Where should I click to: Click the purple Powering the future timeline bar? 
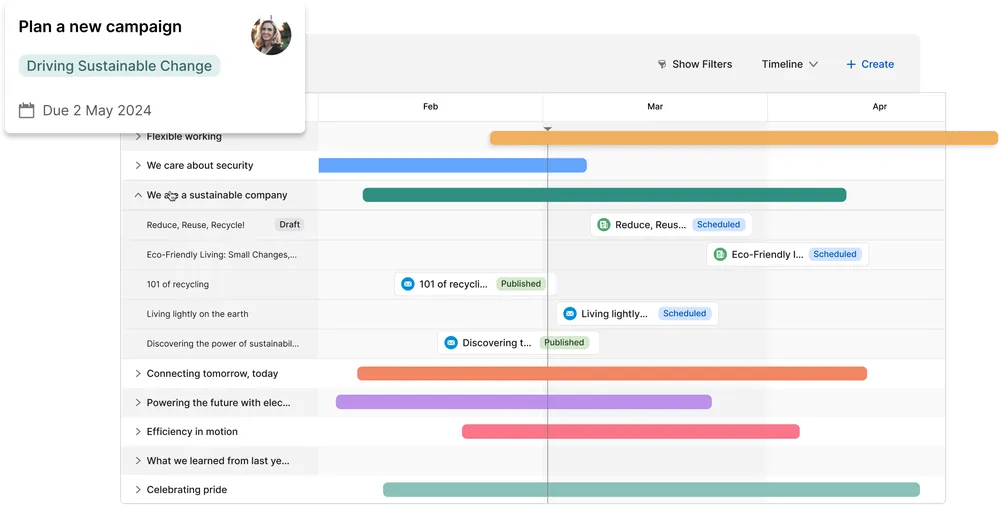523,402
